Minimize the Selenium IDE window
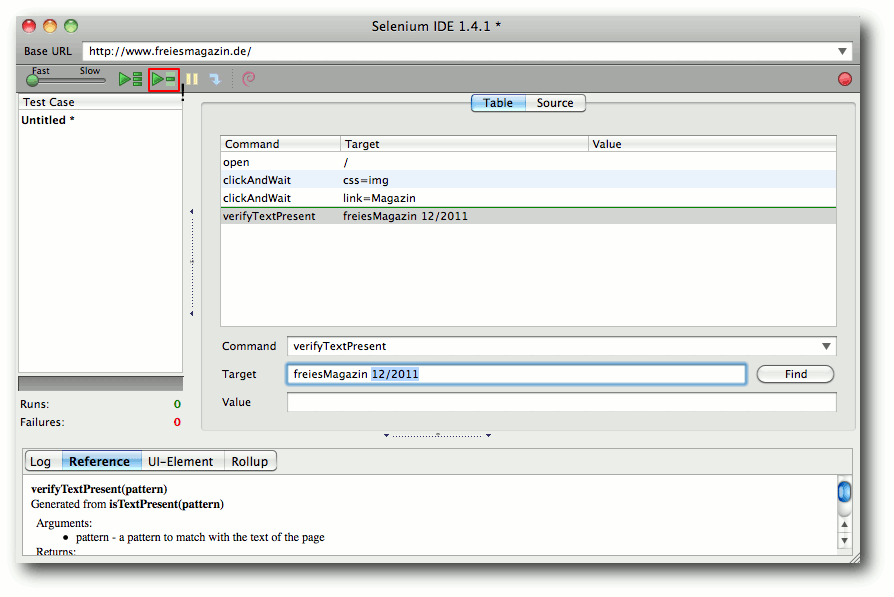Viewport: 894px width, 597px height. (50, 26)
